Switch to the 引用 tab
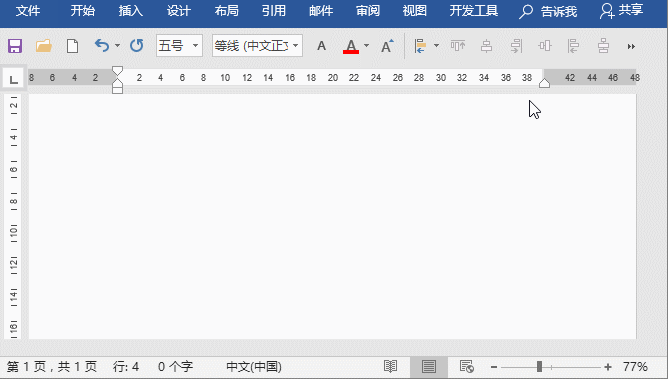This screenshot has height=379, width=668. click(x=274, y=11)
